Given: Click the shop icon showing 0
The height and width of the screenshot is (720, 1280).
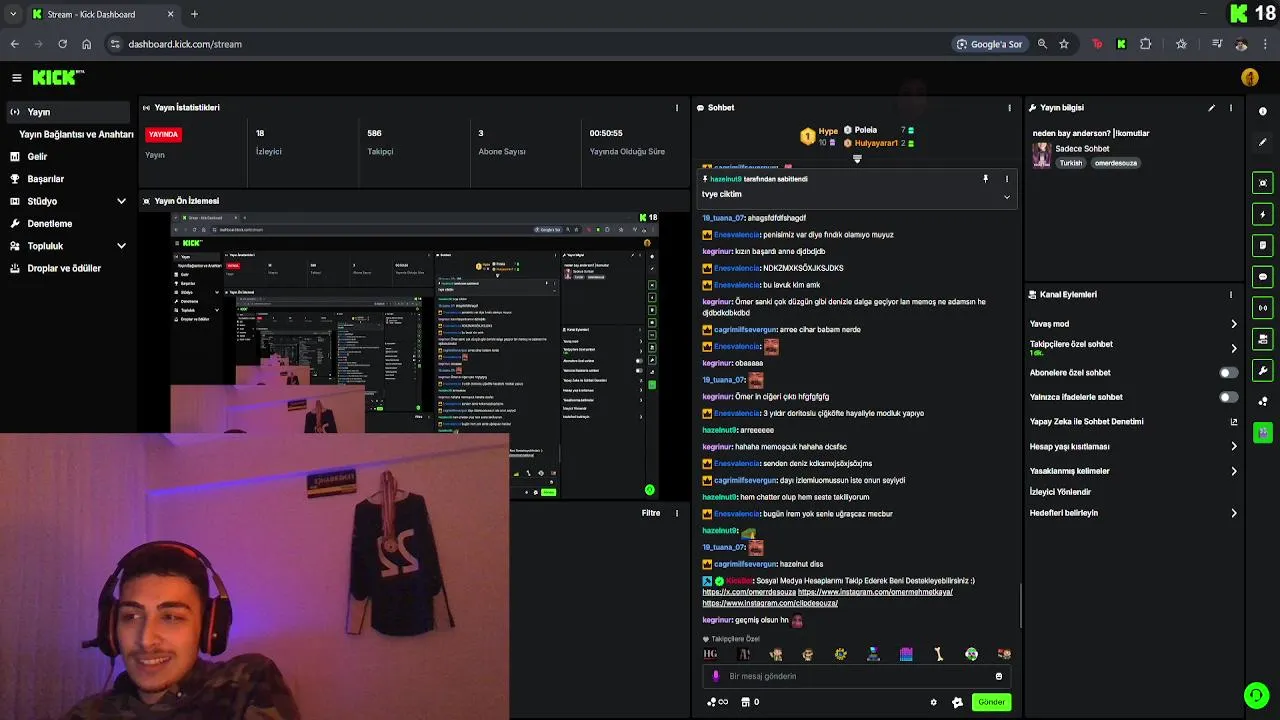Looking at the screenshot, I should (749, 702).
